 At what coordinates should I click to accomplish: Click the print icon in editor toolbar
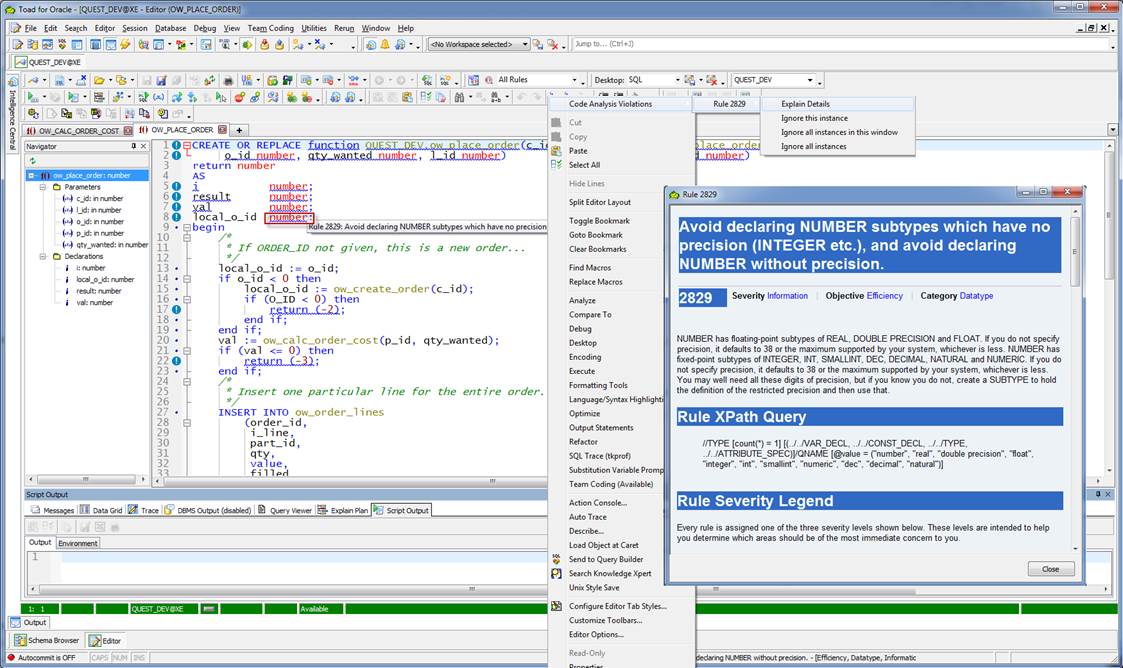(x=229, y=80)
